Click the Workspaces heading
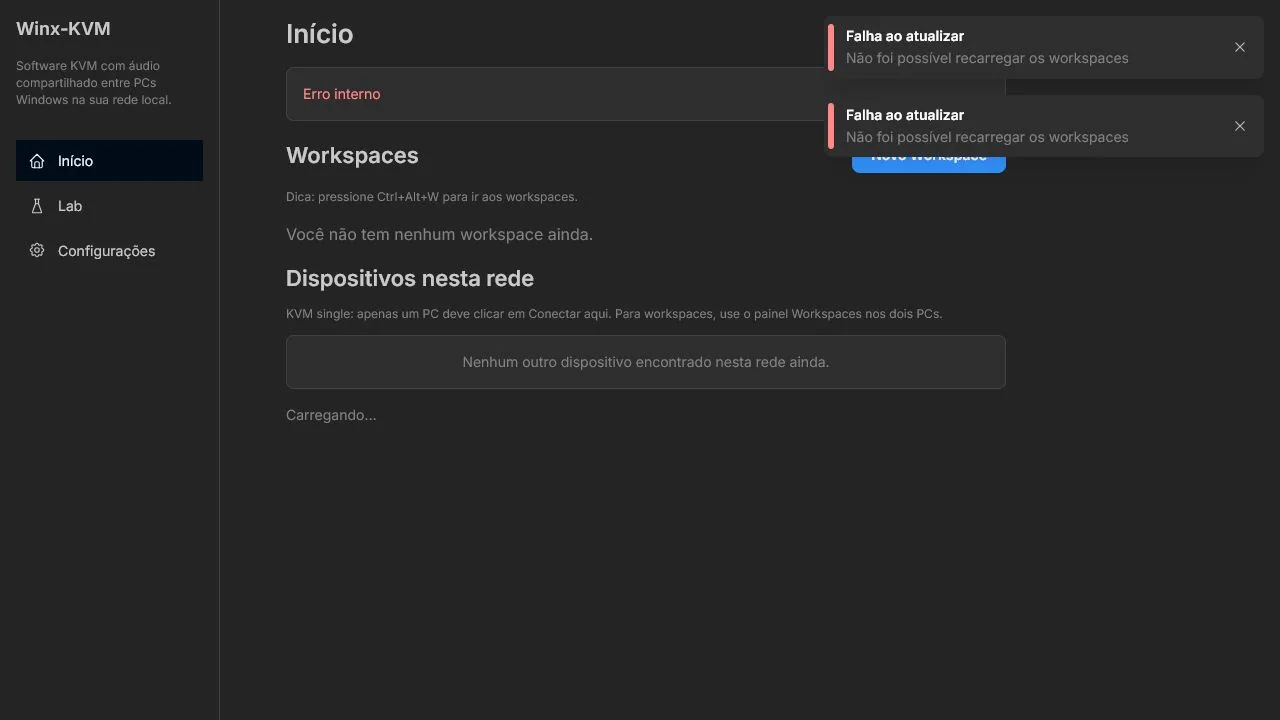 click(352, 156)
